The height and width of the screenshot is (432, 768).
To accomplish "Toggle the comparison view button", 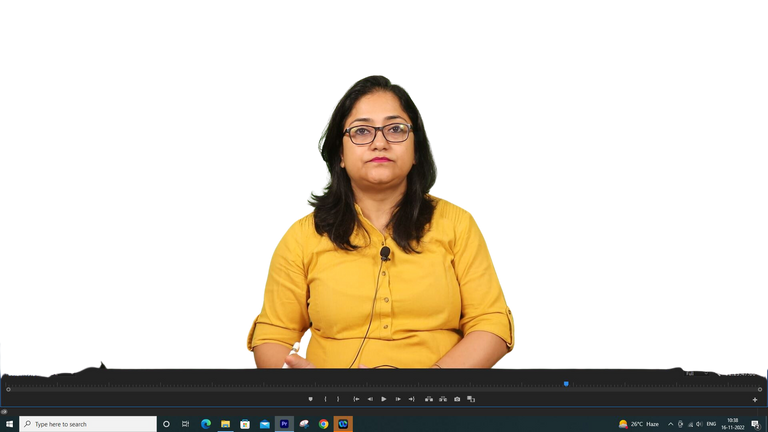I will [x=471, y=399].
